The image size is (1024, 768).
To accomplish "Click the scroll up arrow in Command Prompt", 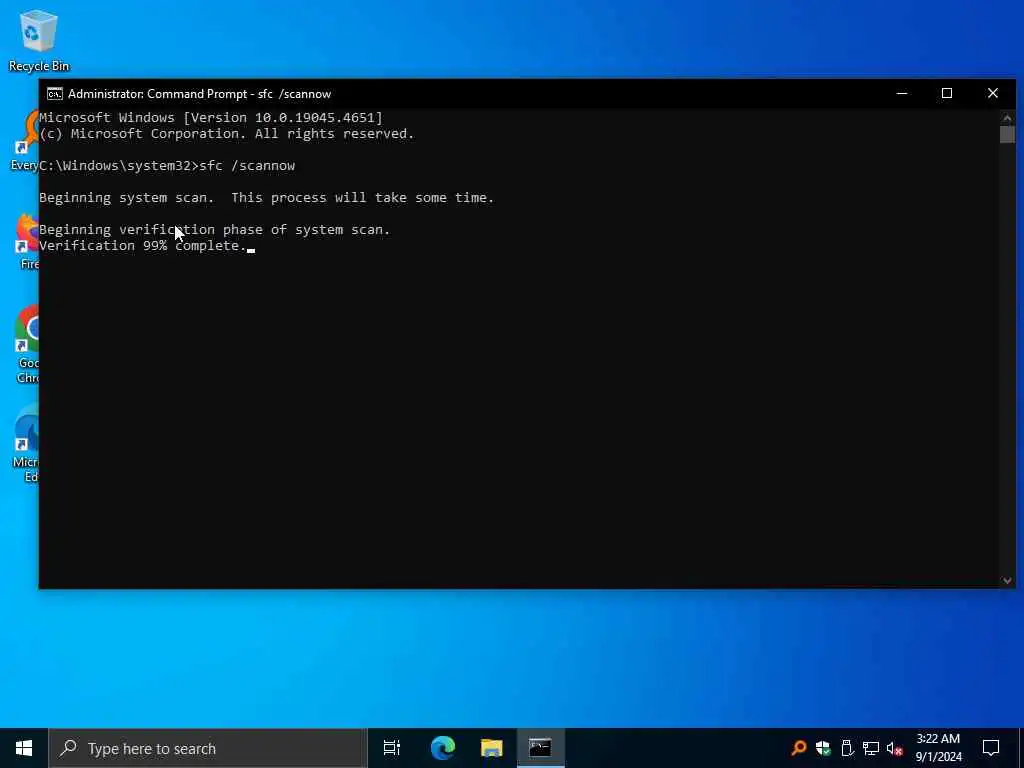I will click(1006, 118).
